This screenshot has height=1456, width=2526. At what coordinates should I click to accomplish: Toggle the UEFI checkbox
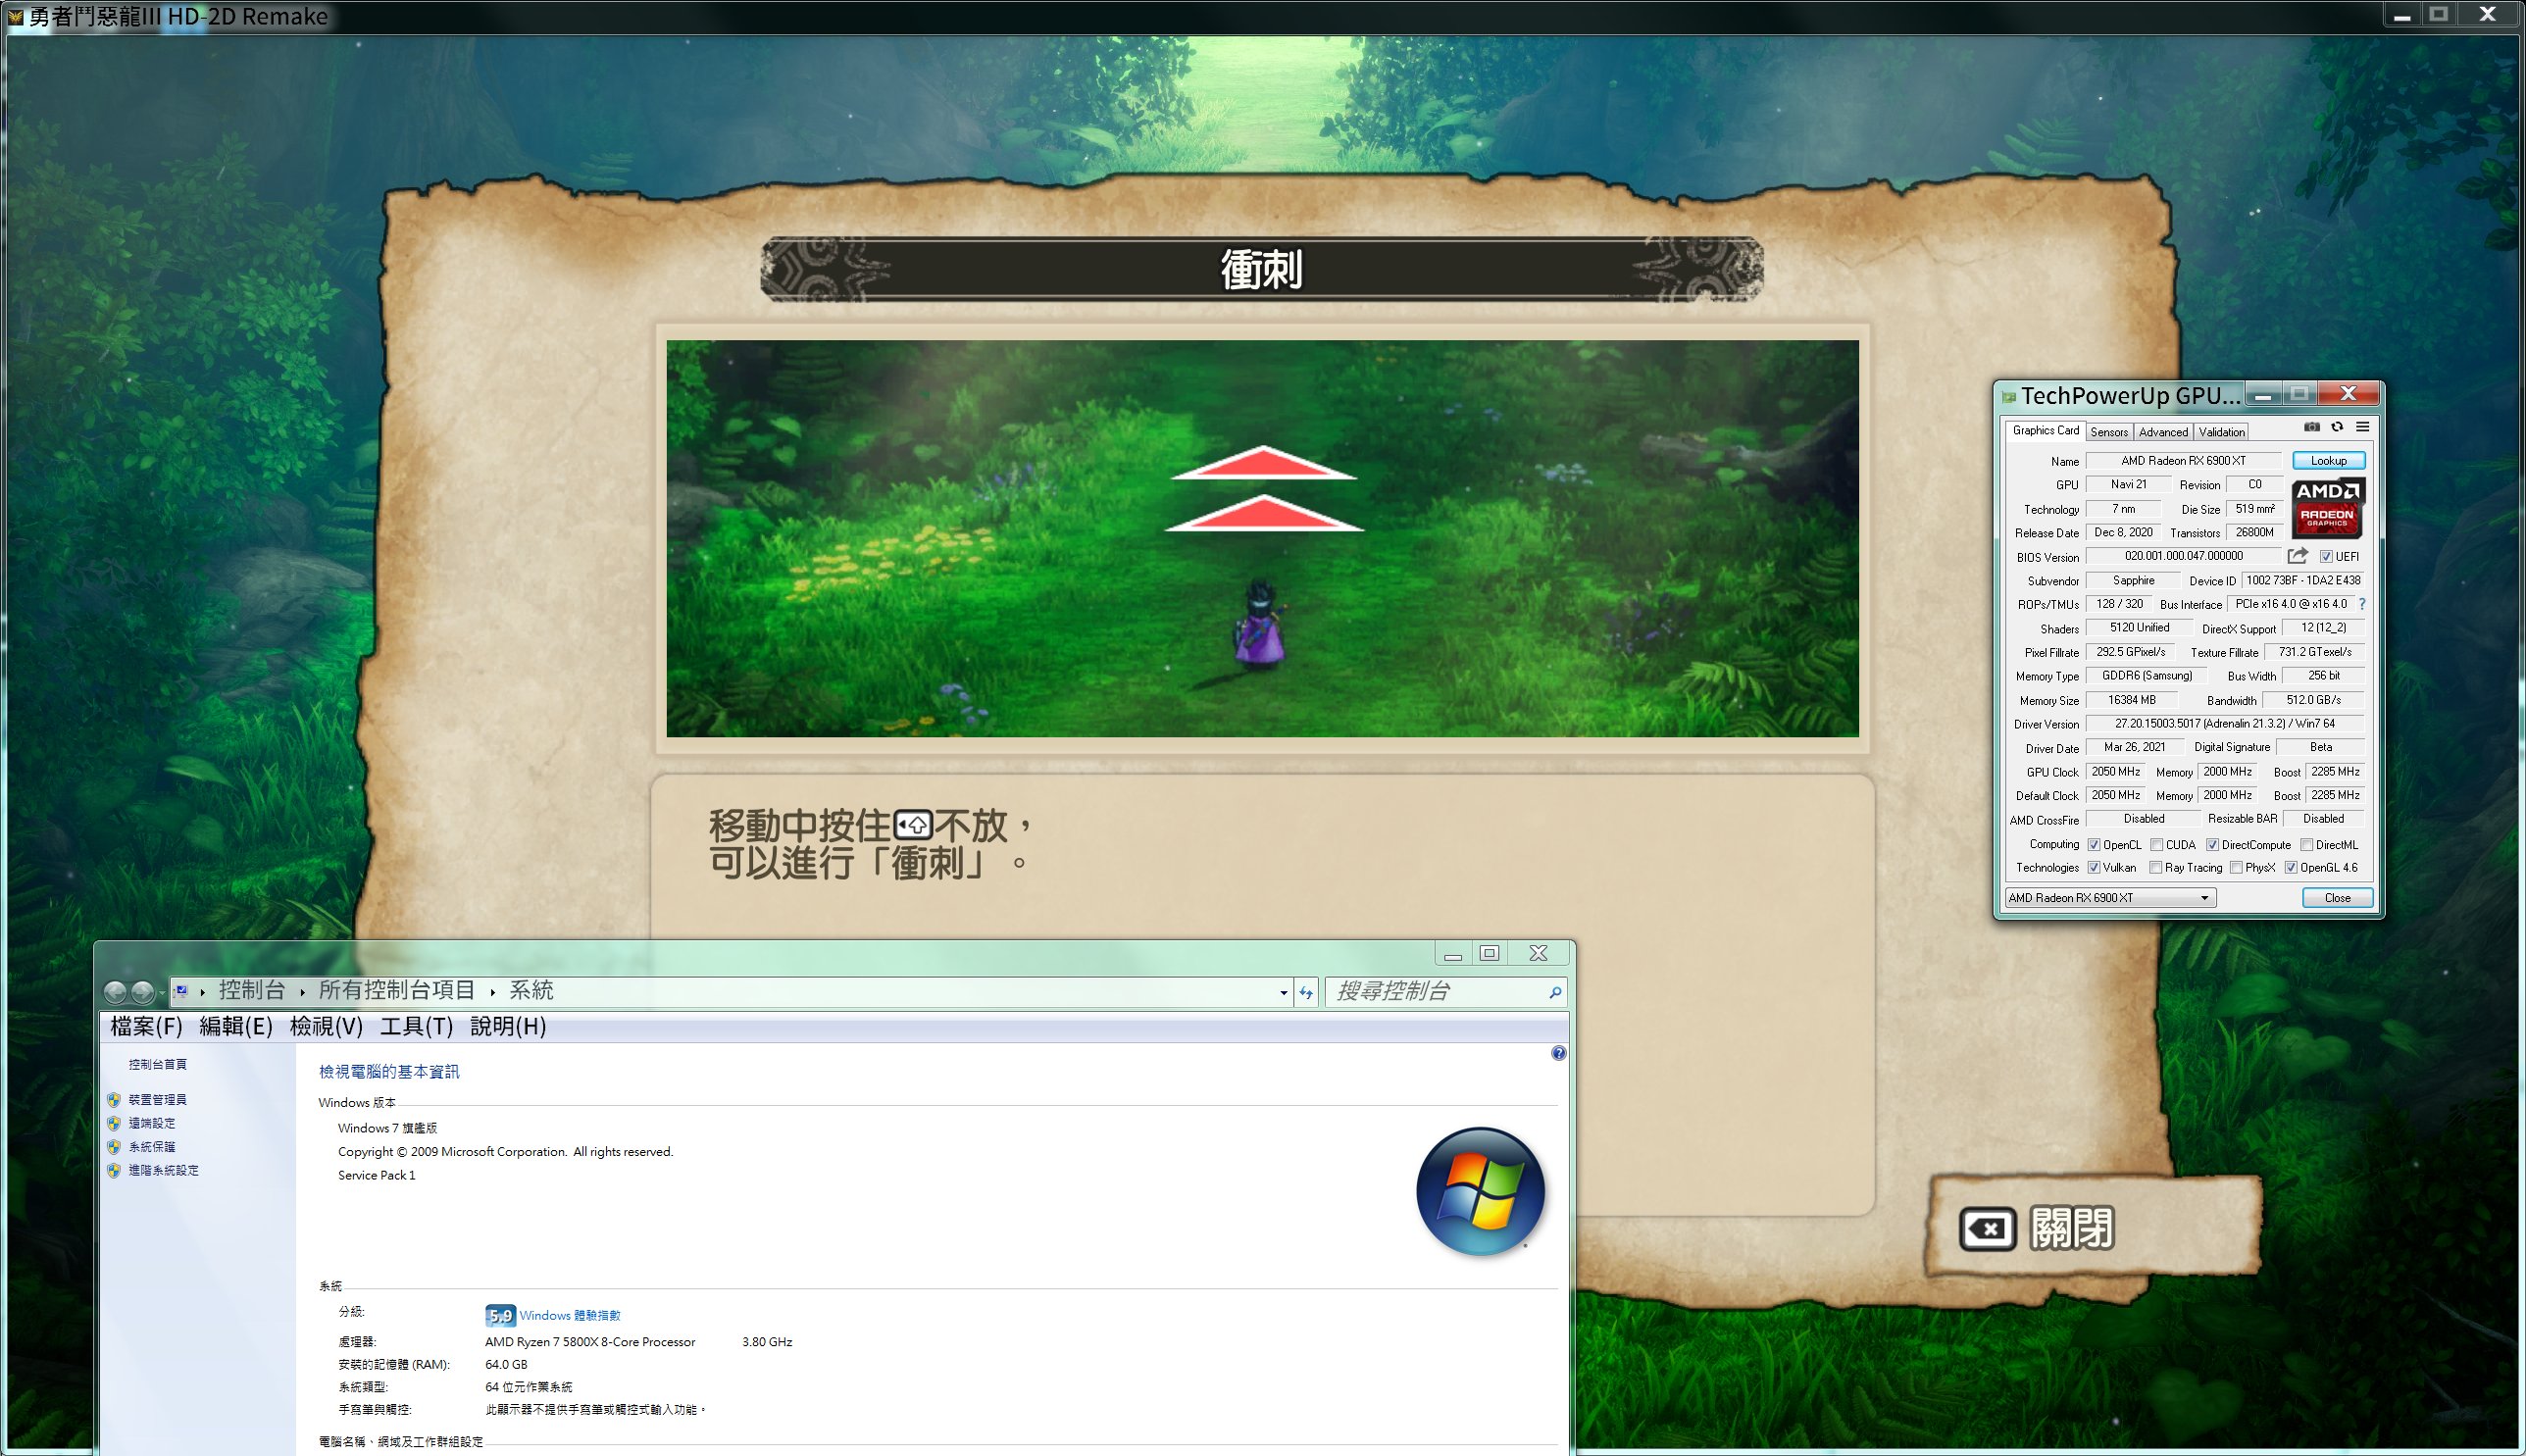pyautogui.click(x=2326, y=557)
